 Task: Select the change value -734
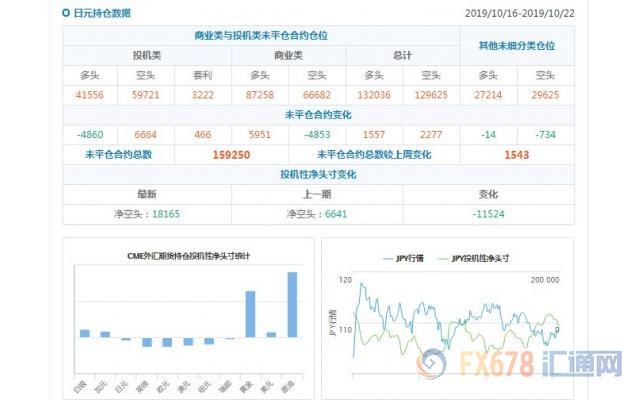tap(545, 135)
